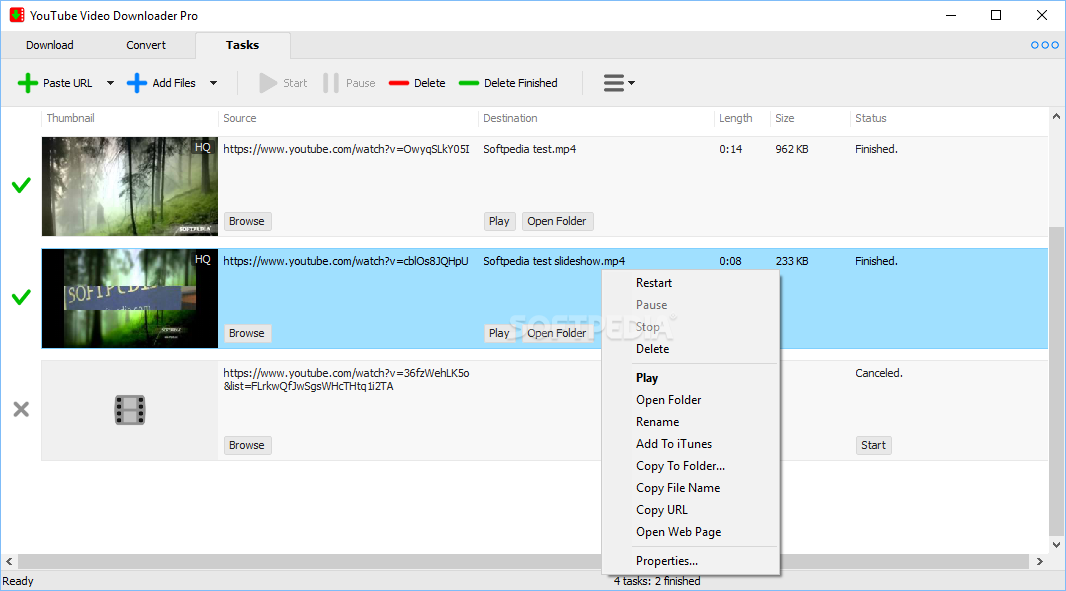Click the OwyqSLkY05I YouTube URL text
1066x591 pixels.
pos(347,149)
